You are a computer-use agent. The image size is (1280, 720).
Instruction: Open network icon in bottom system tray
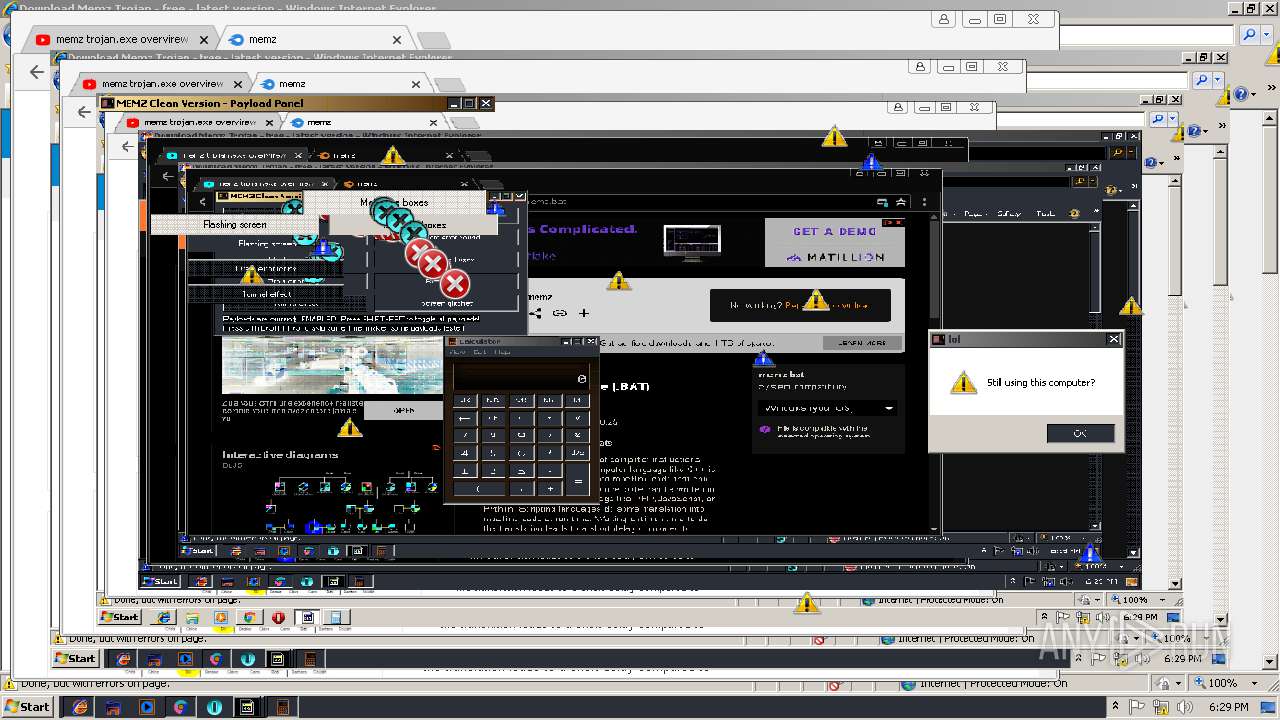click(x=1163, y=707)
